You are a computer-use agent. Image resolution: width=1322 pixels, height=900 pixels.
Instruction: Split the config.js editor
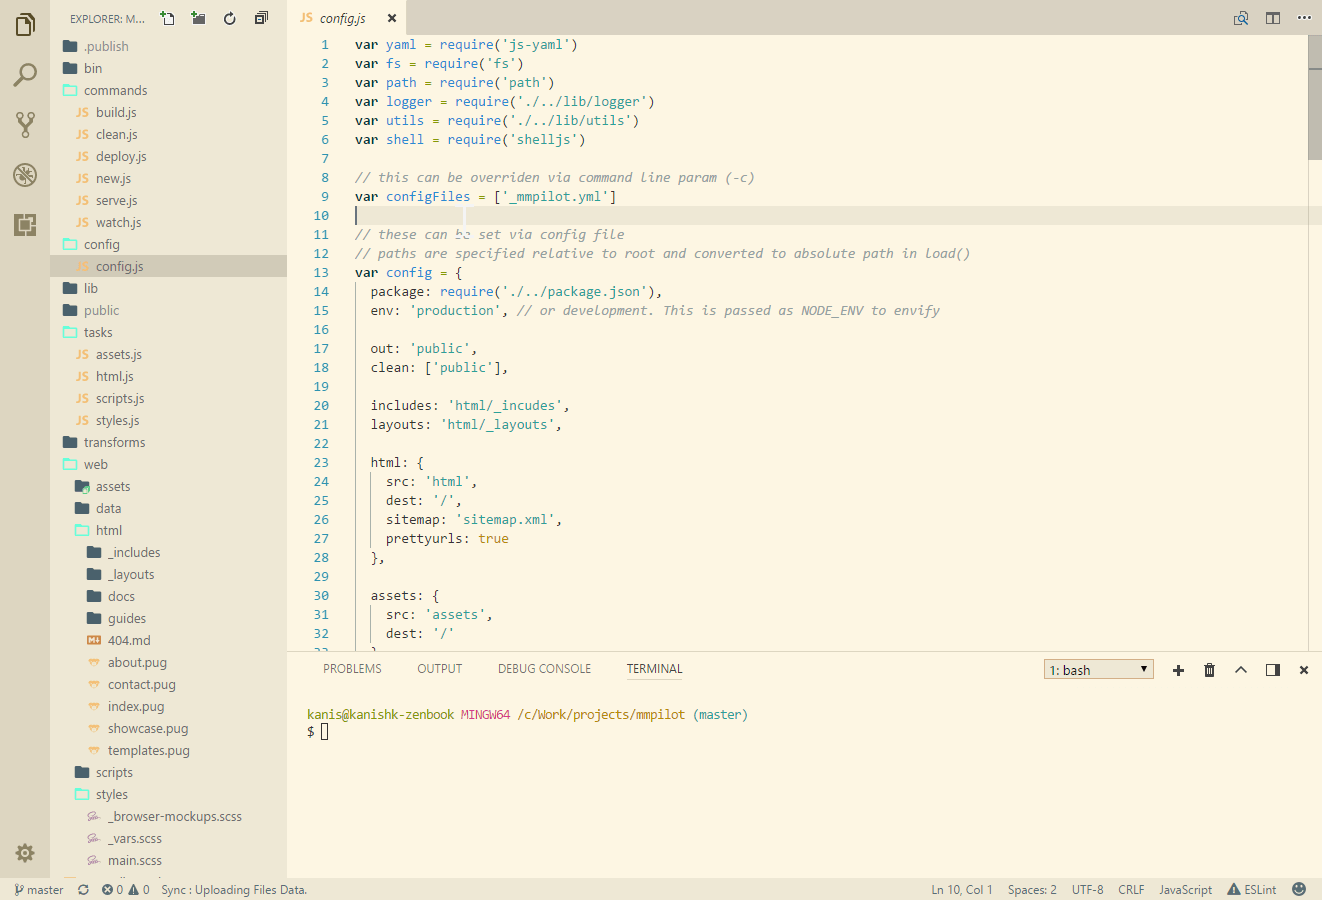point(1273,17)
